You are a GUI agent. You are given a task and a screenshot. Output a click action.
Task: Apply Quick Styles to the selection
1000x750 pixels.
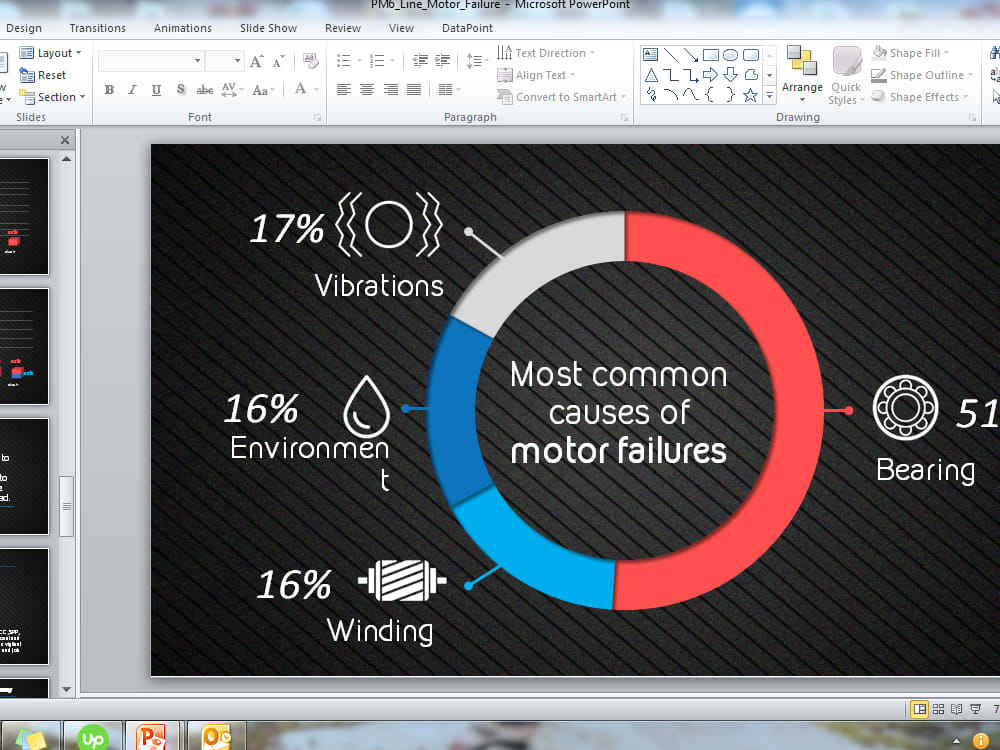coord(845,75)
